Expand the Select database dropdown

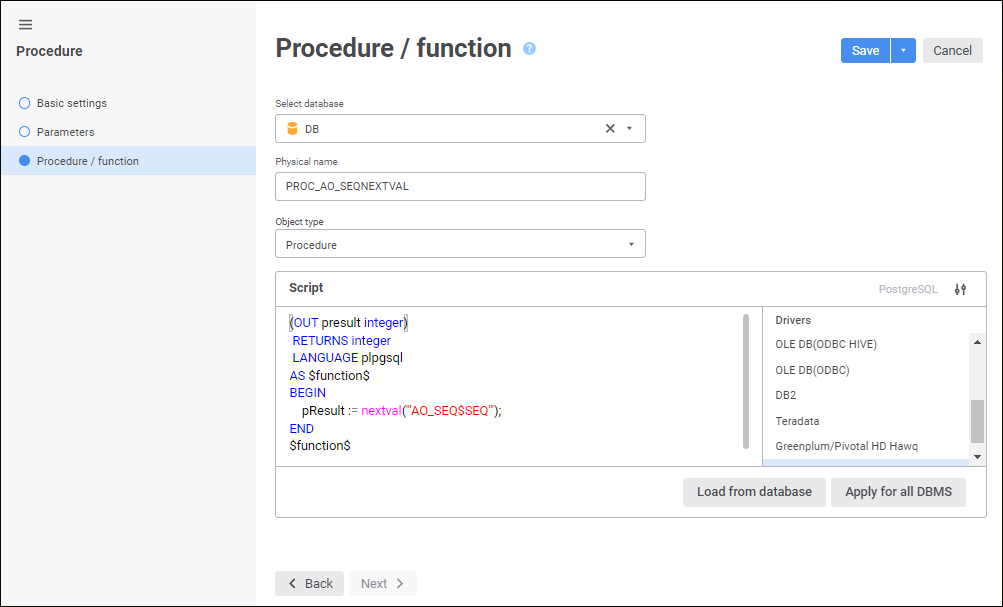click(x=630, y=129)
